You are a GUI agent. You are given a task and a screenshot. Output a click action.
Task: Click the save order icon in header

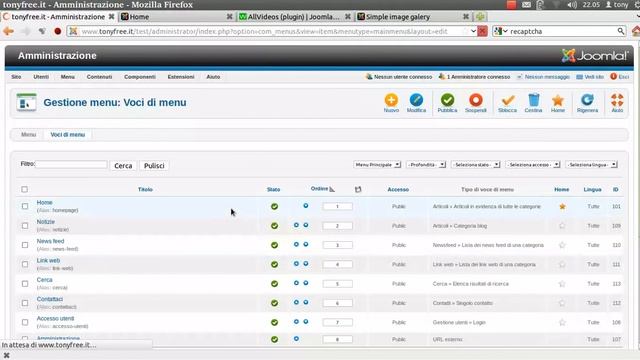click(x=358, y=189)
